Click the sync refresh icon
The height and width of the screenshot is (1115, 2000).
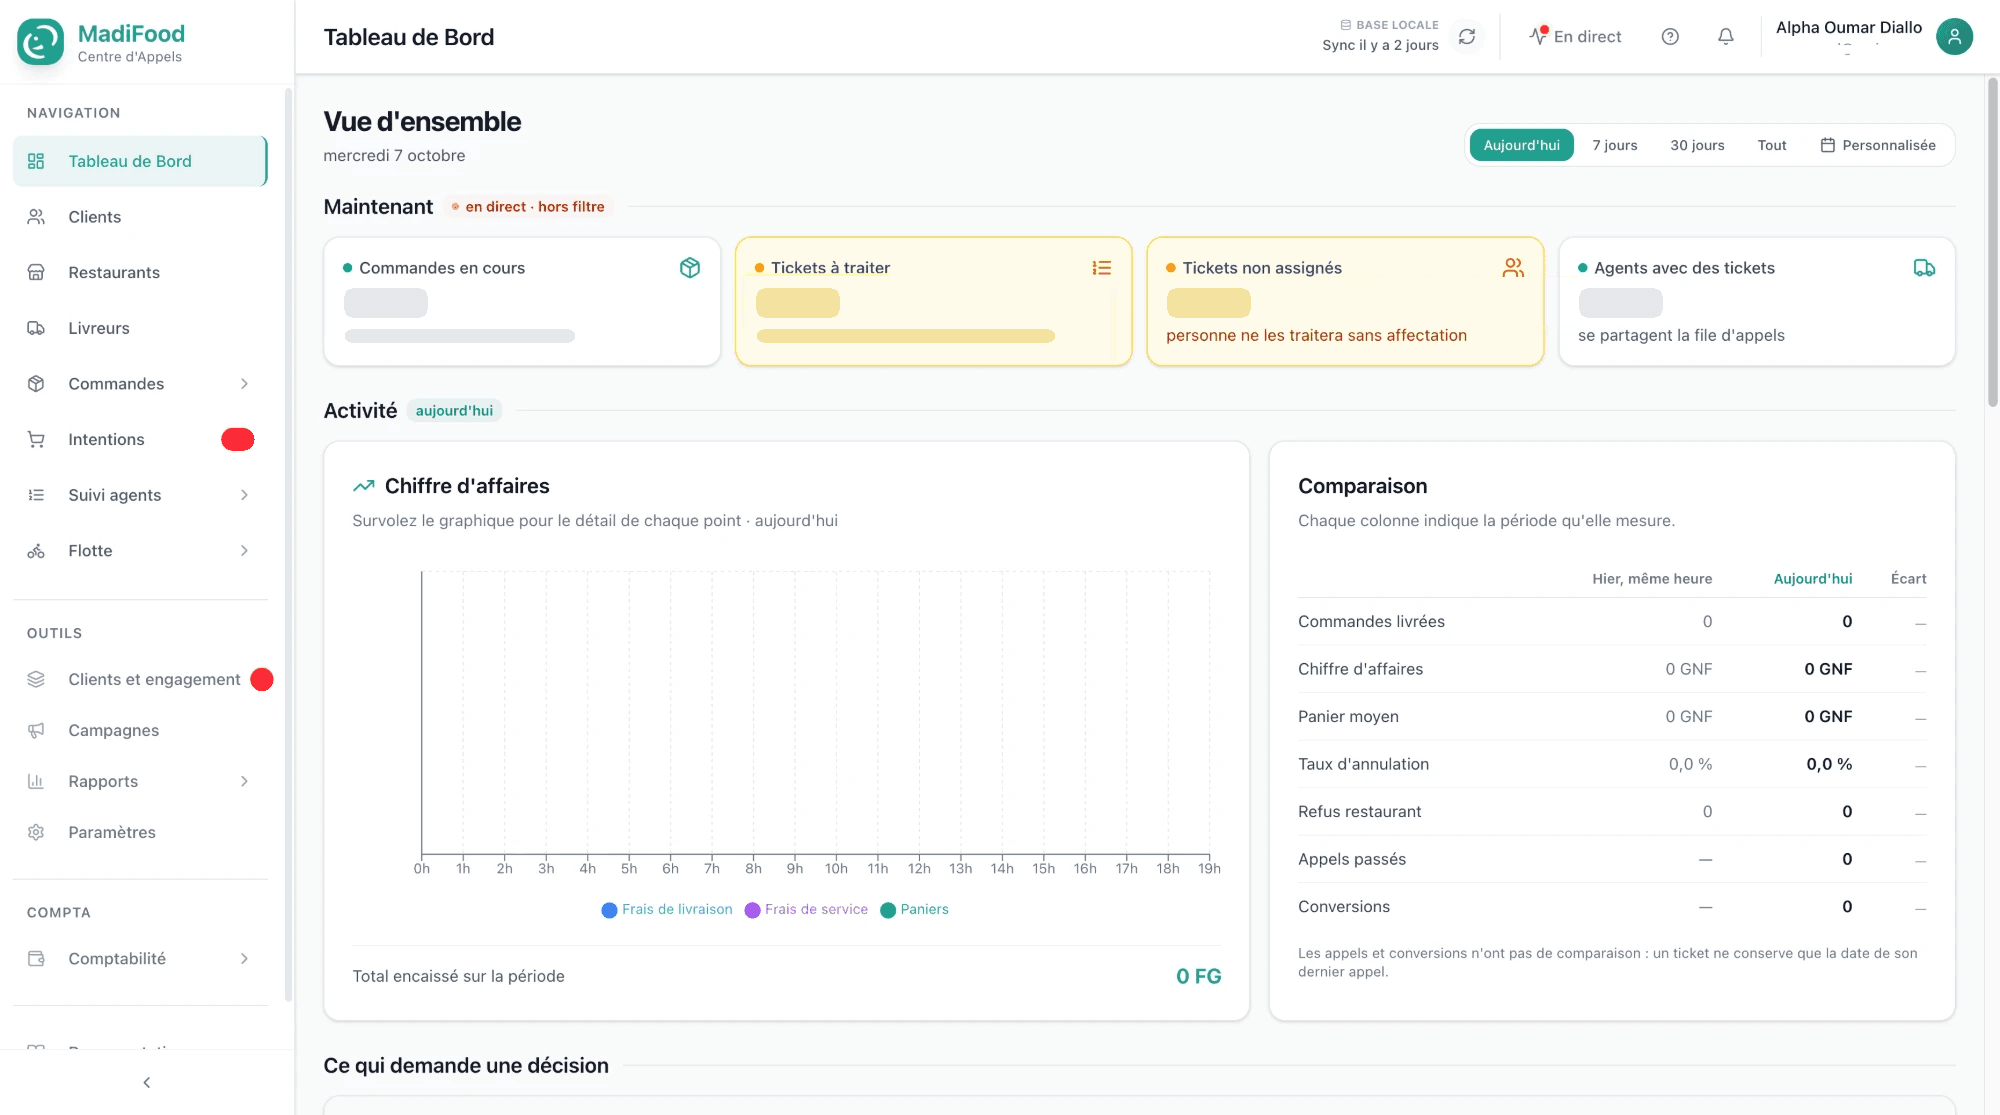click(x=1467, y=37)
